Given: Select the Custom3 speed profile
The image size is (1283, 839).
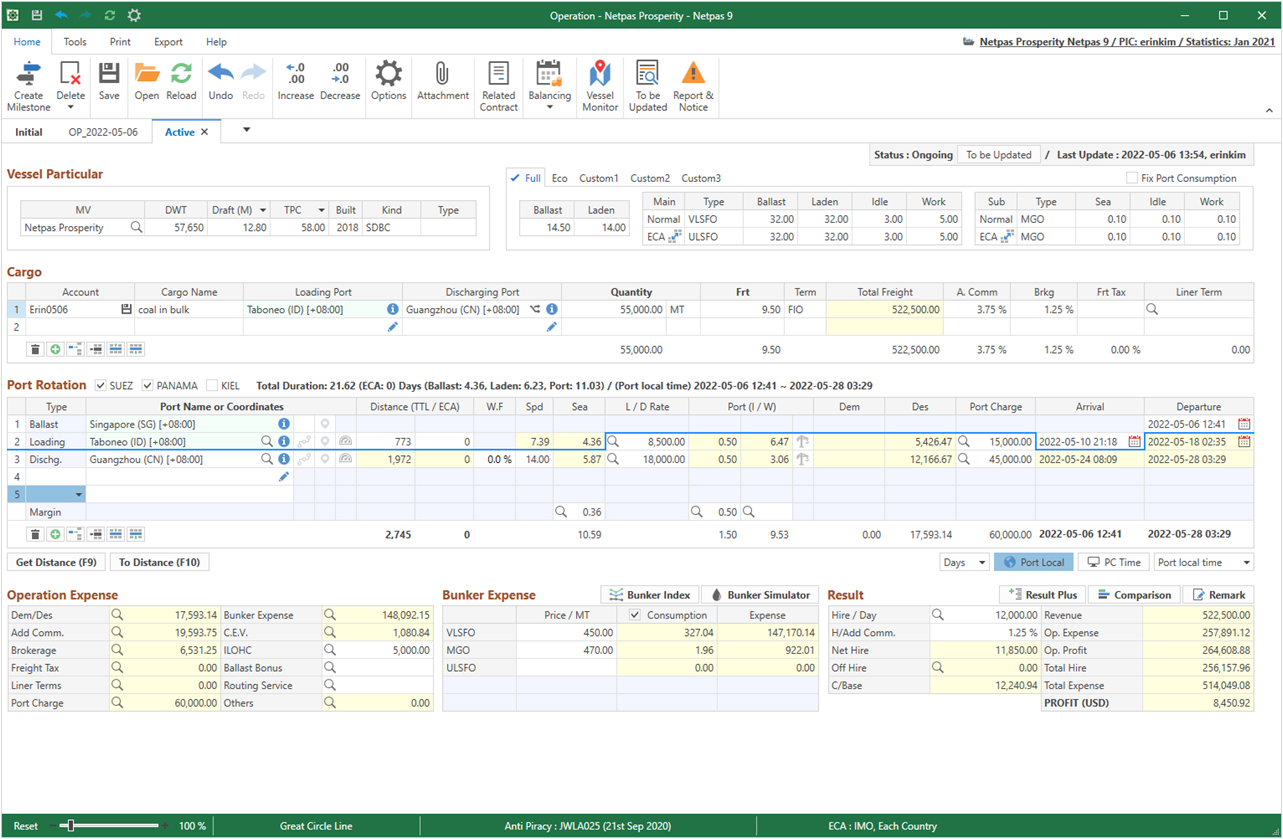Looking at the screenshot, I should pyautogui.click(x=701, y=178).
